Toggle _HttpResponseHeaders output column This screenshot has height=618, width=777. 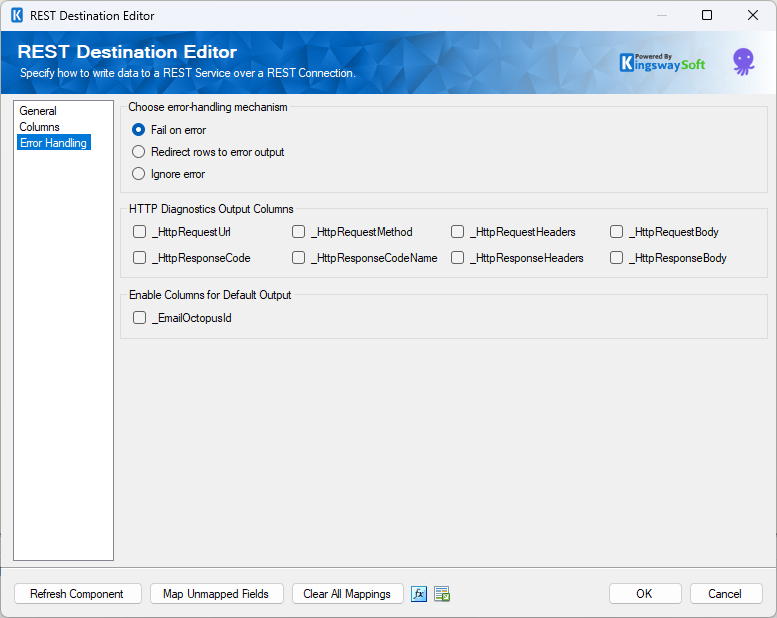tap(457, 258)
